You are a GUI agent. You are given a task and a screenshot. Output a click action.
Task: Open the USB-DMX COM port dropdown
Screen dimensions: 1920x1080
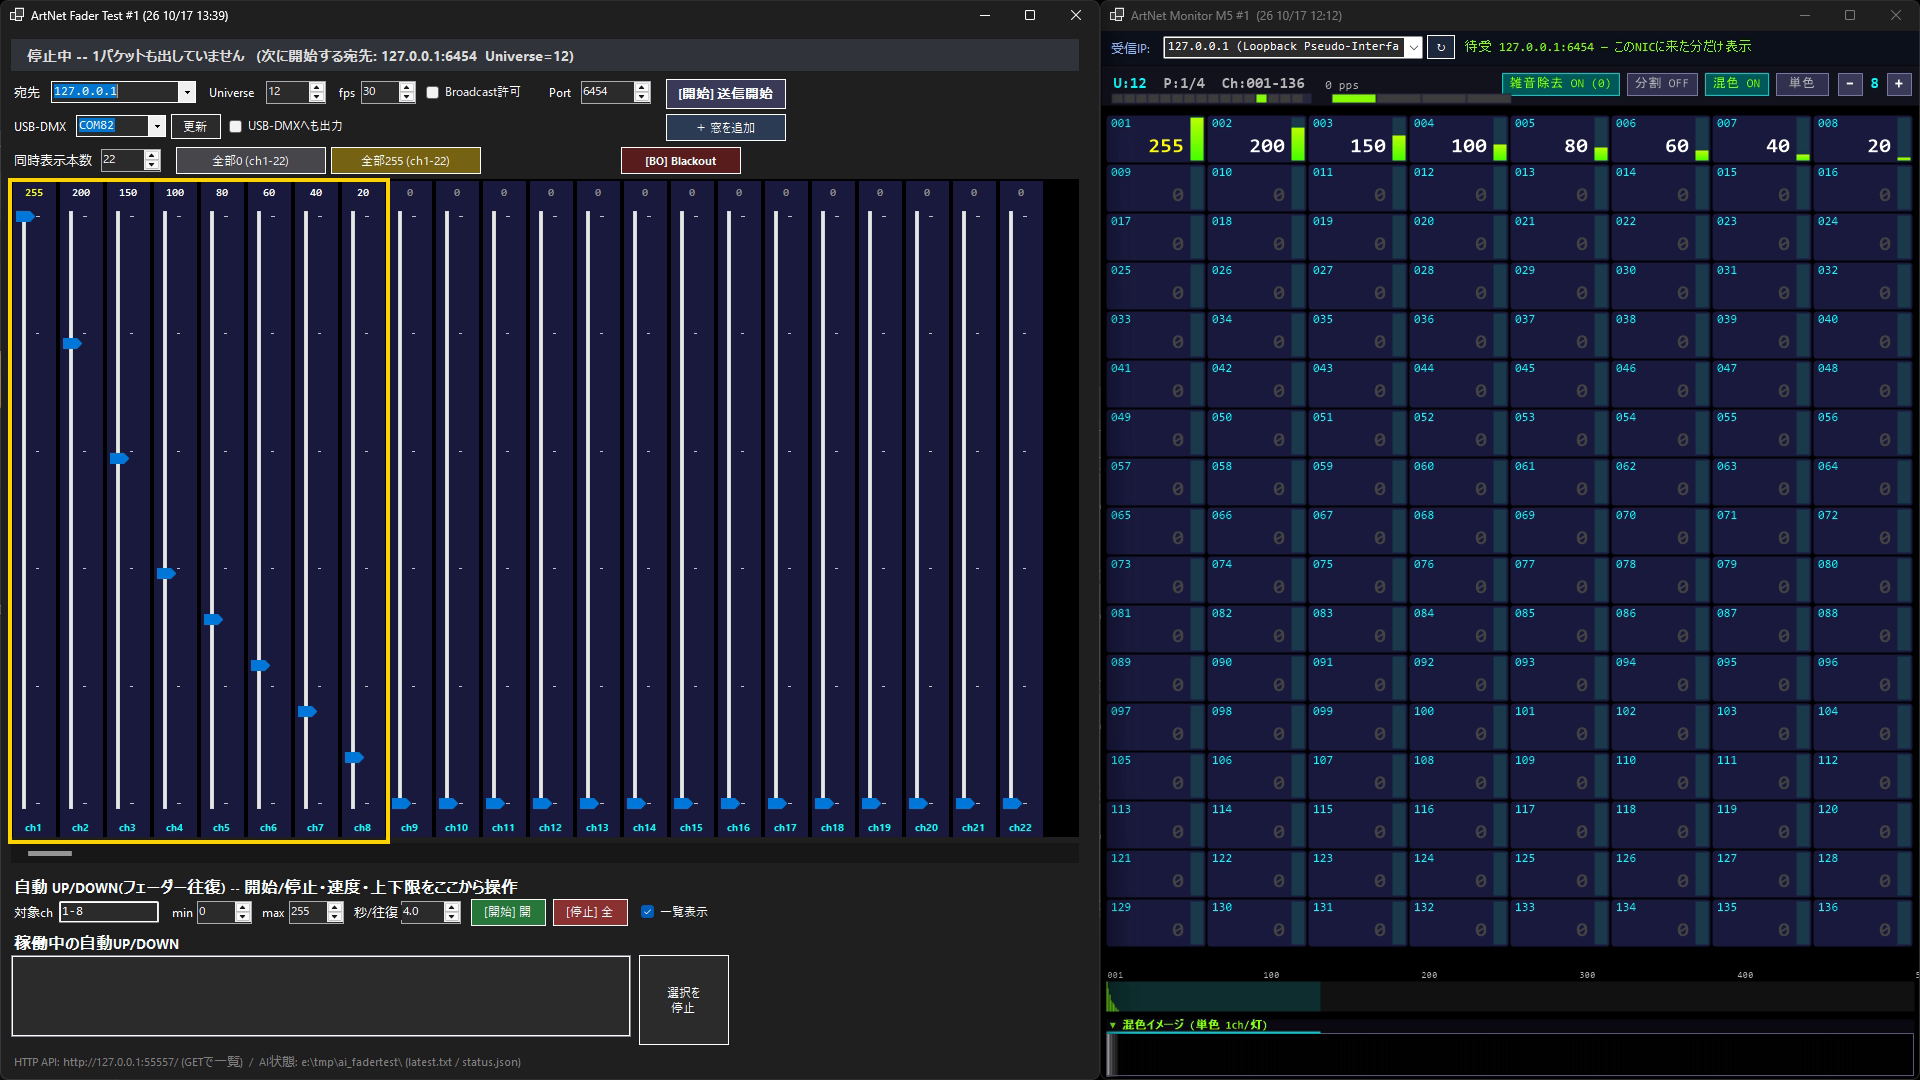157,126
